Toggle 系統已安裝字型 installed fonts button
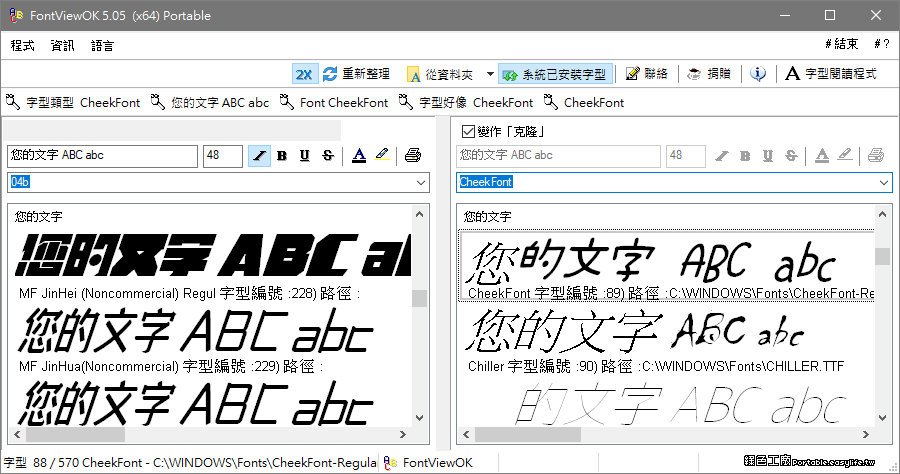Viewport: 900px width, 474px height. tap(555, 74)
